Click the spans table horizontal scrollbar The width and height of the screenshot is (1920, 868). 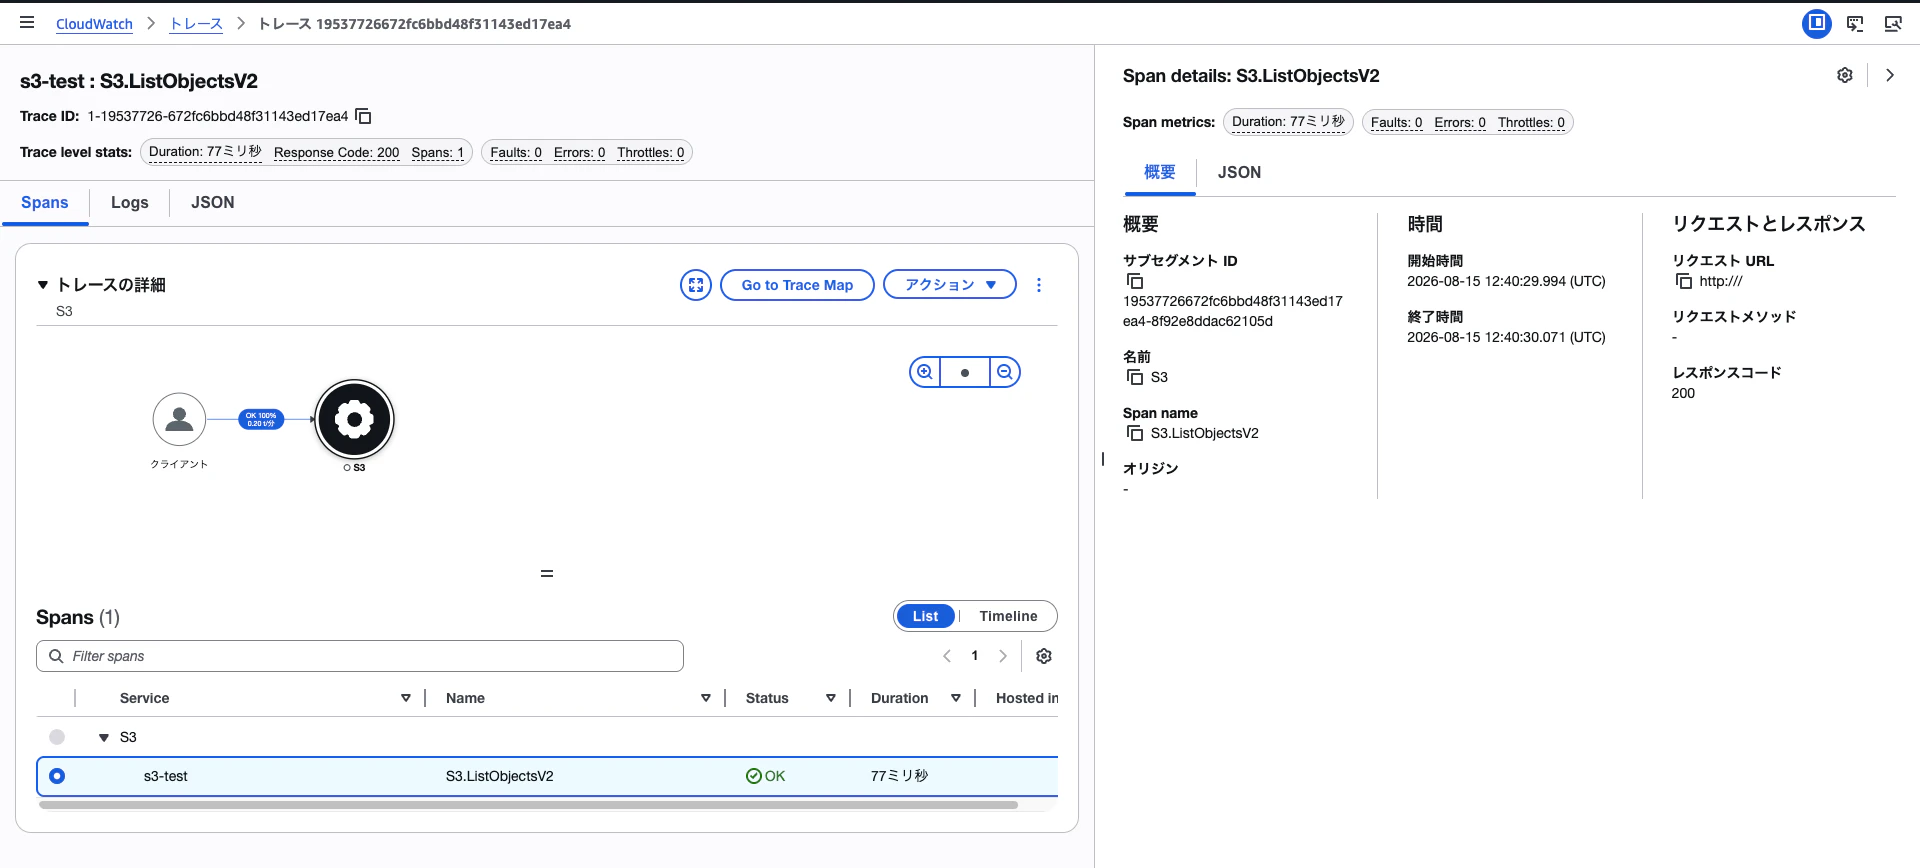(528, 805)
